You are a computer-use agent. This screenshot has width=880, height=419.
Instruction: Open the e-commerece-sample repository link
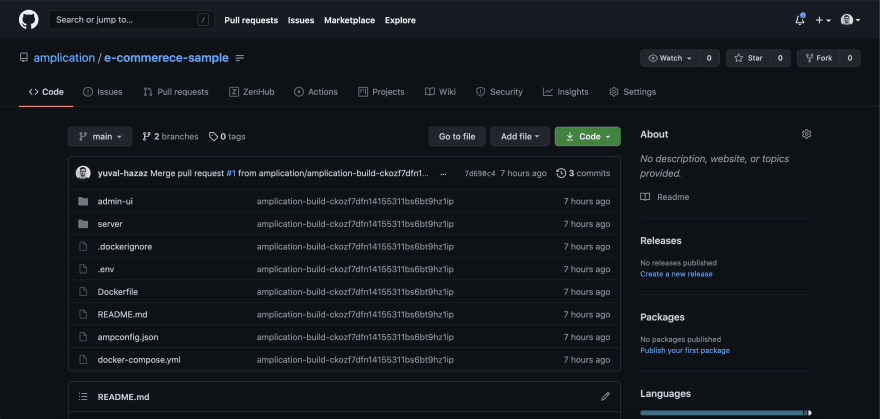click(166, 58)
